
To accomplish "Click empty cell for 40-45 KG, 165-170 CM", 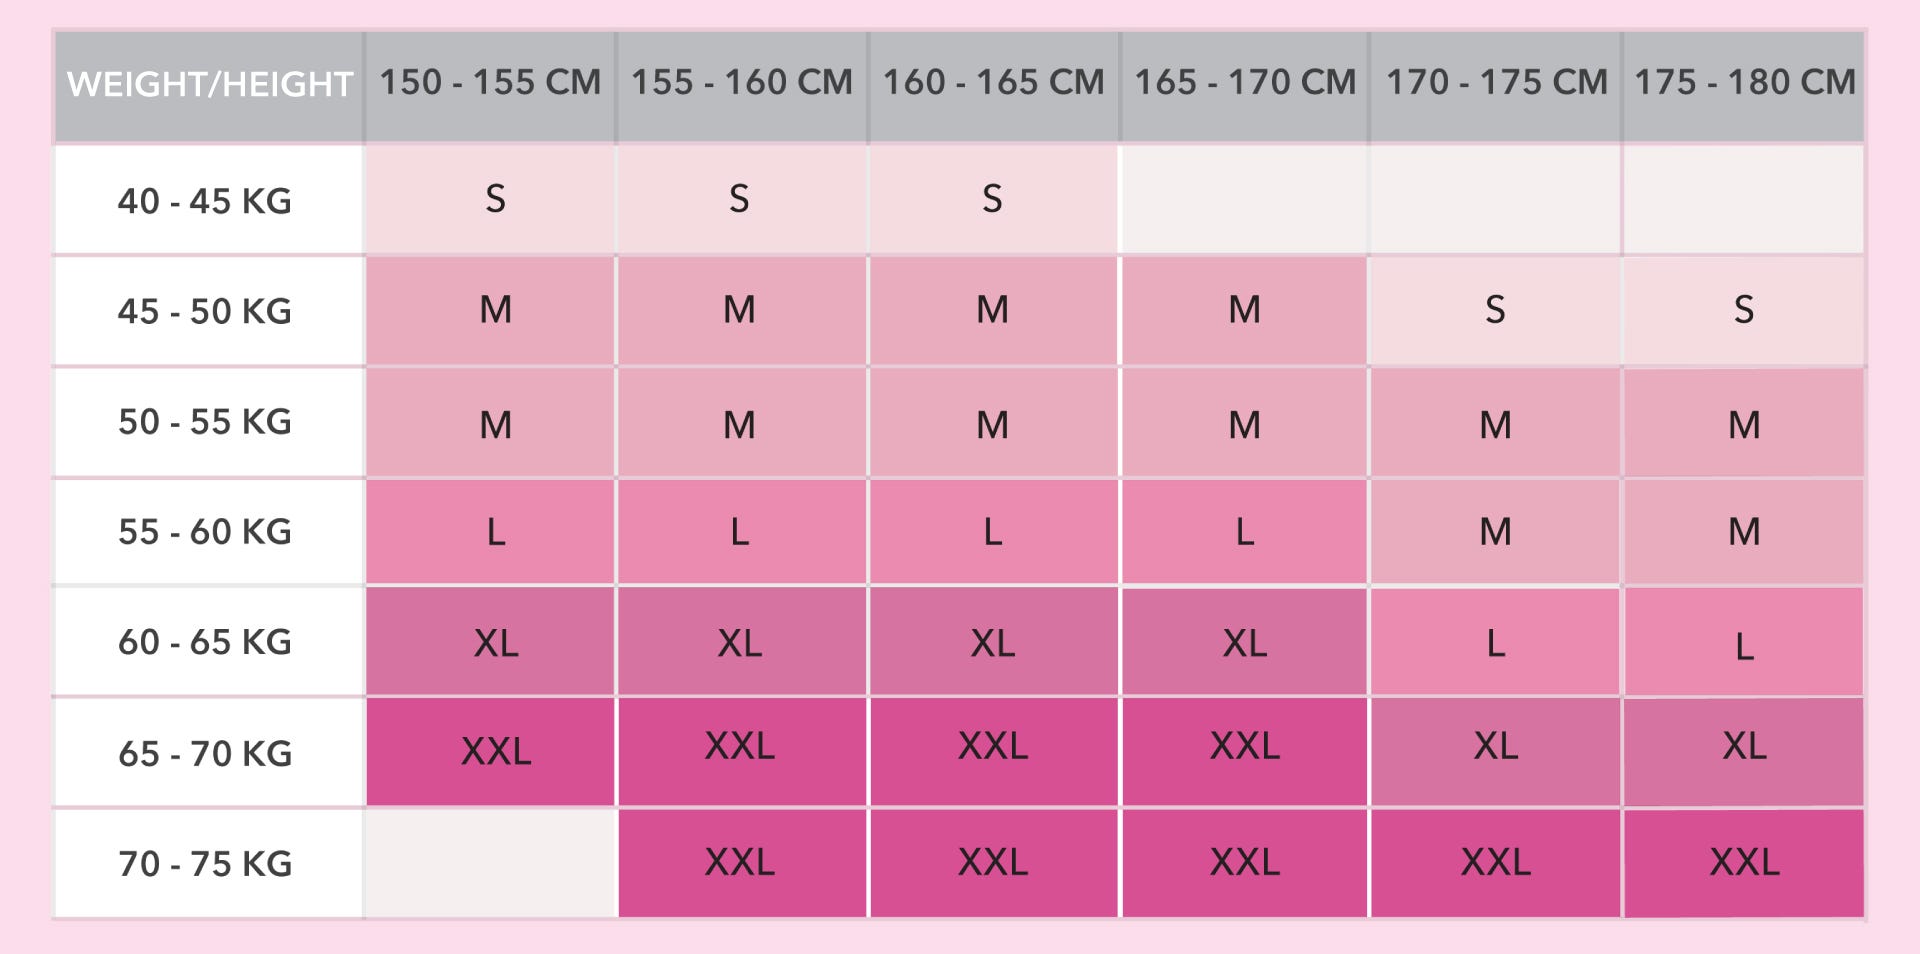I will [1245, 200].
